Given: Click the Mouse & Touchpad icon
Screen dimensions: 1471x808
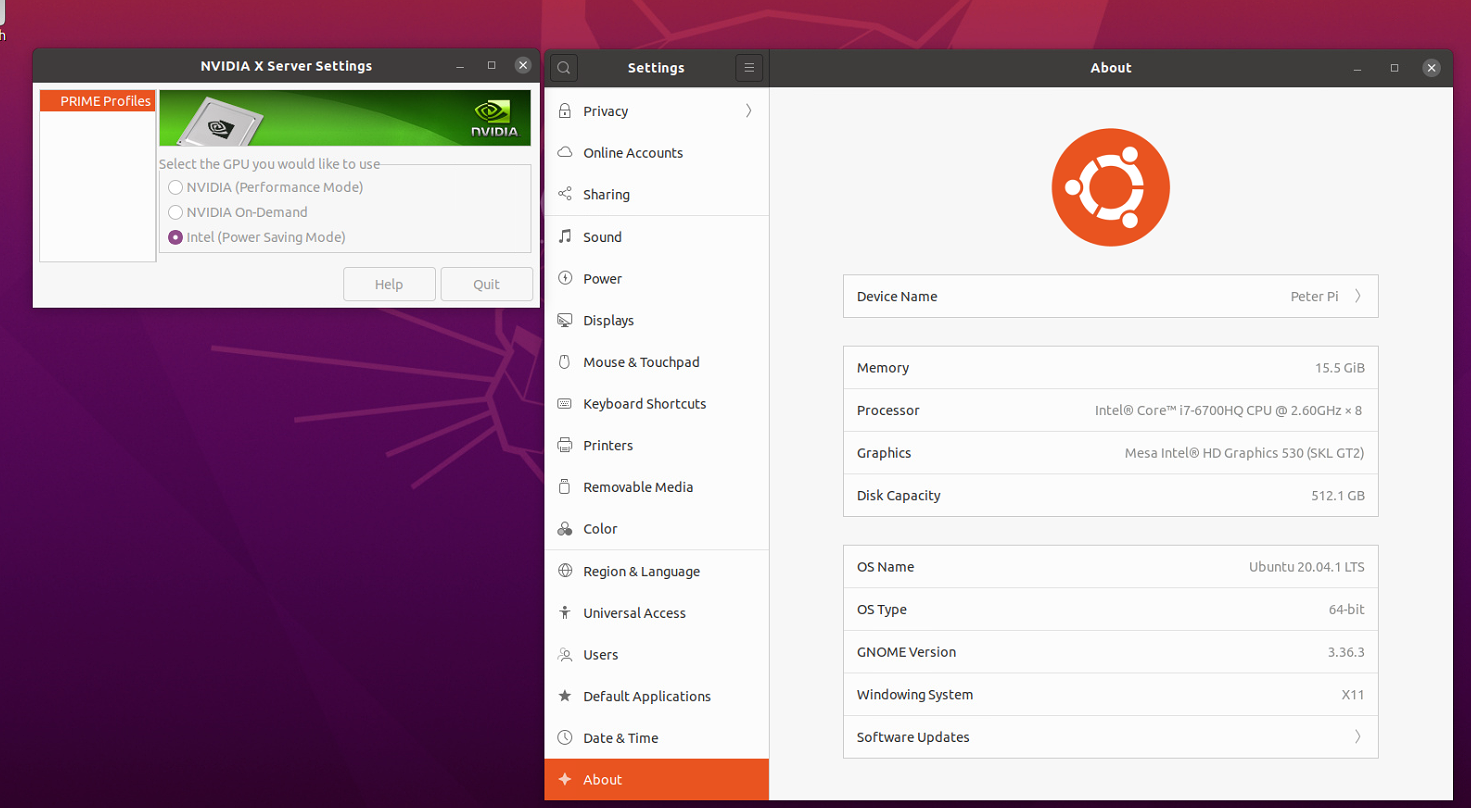Looking at the screenshot, I should tap(565, 362).
